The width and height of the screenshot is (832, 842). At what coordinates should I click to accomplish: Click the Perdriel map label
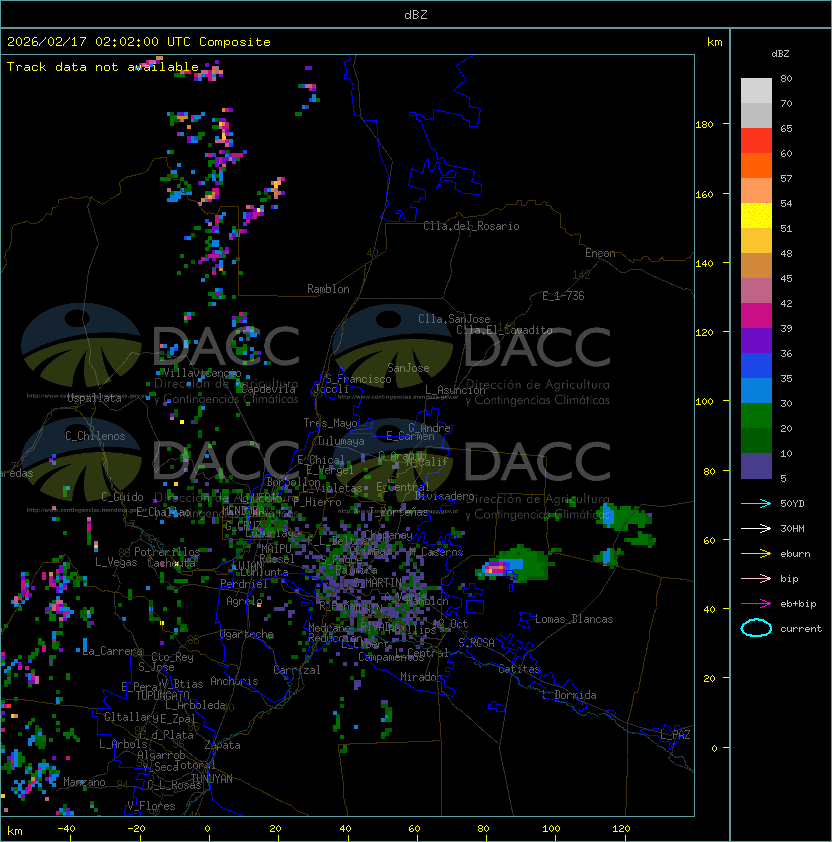point(244,584)
